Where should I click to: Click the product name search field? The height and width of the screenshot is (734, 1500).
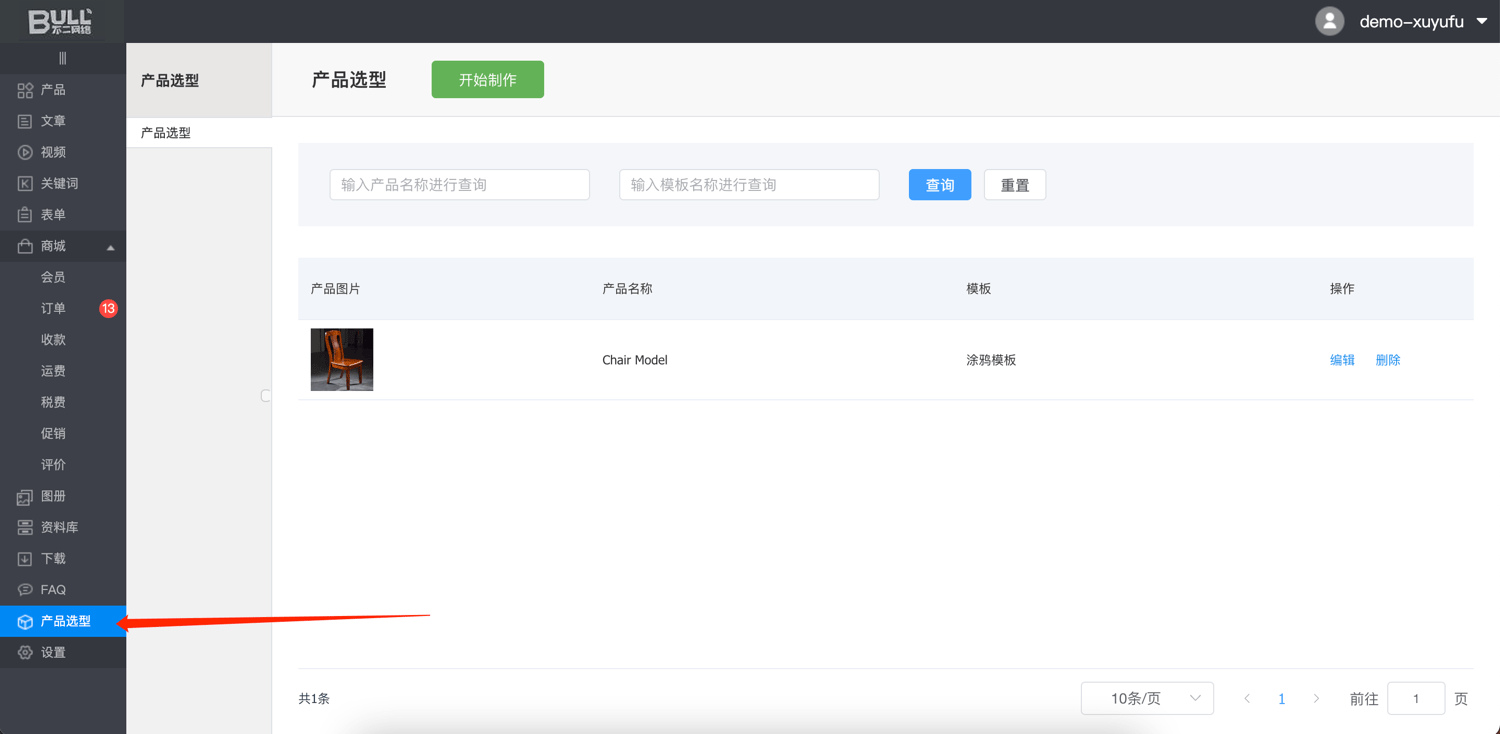[x=459, y=185]
